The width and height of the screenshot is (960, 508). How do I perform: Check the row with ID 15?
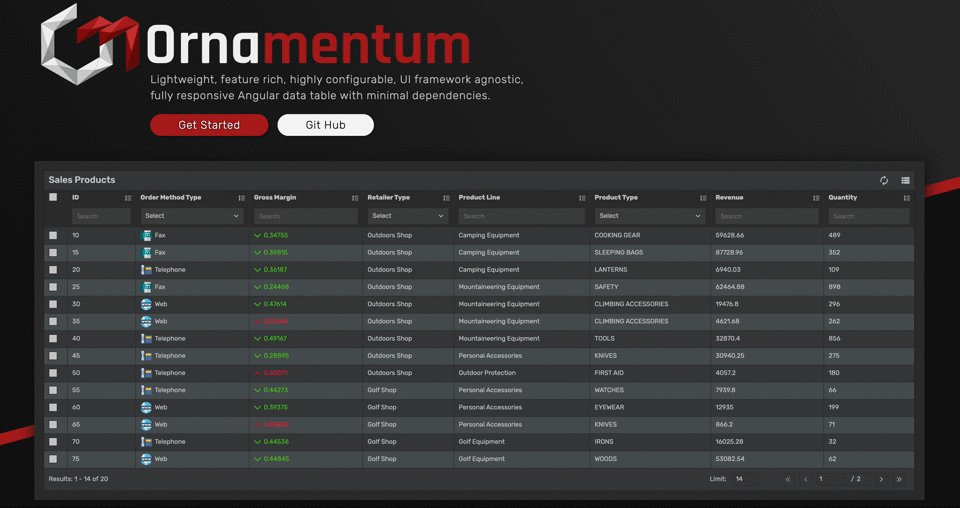pyautogui.click(x=53, y=253)
